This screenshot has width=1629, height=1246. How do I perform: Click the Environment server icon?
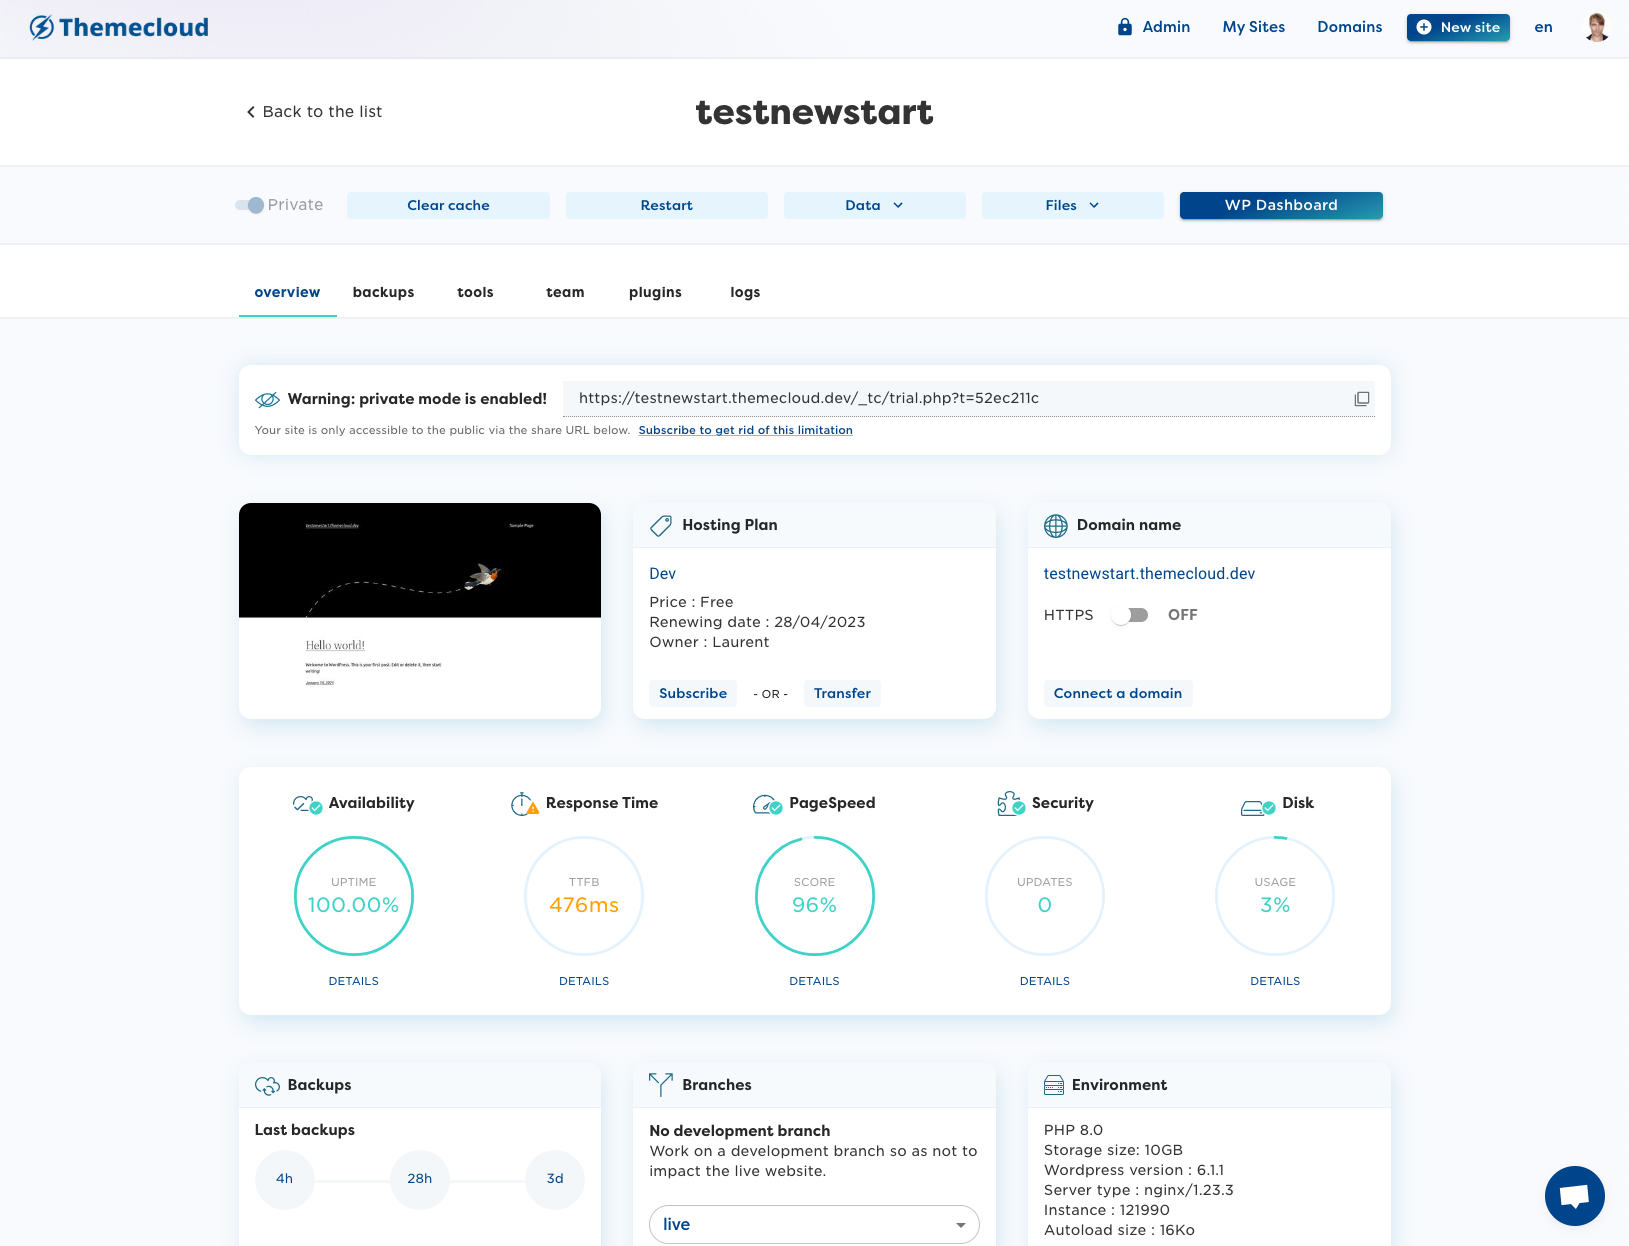pos(1054,1085)
